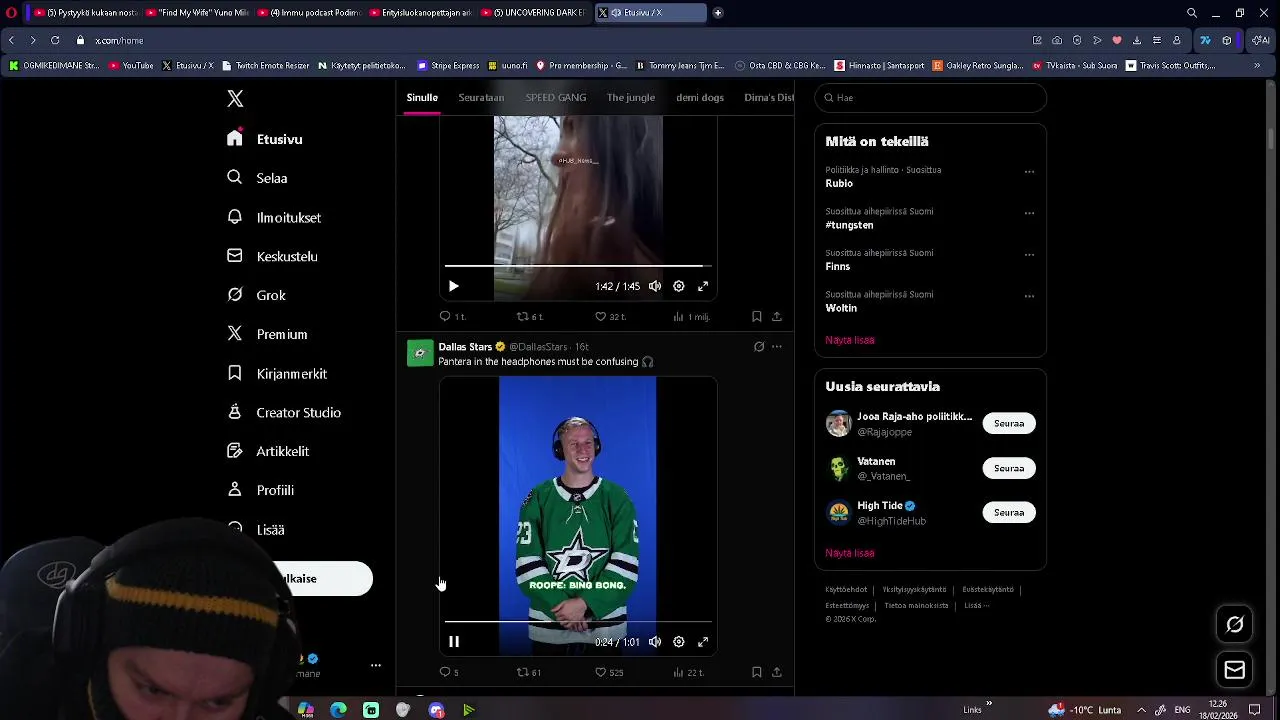Switch to The jungle tab
Viewport: 1280px width, 720px height.
tap(631, 97)
